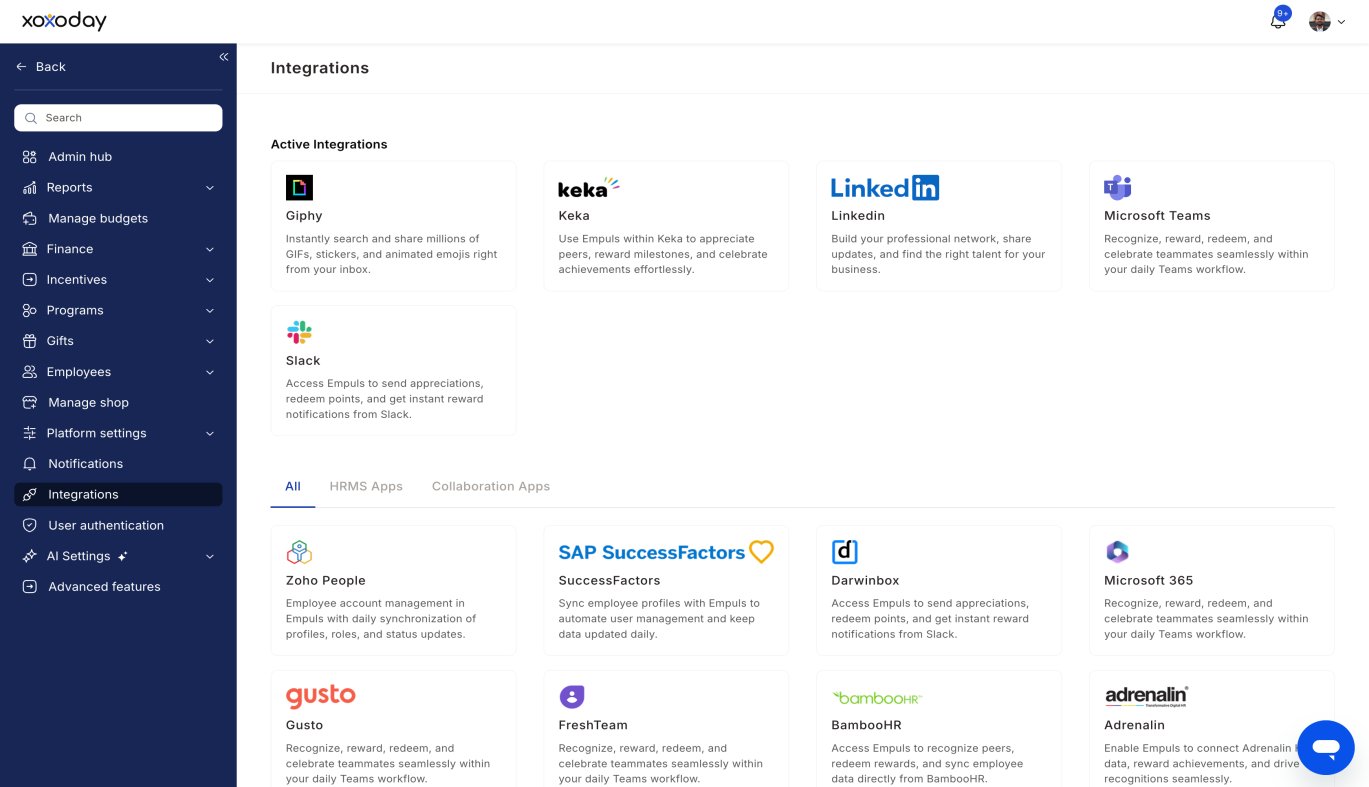Click the FreshTeam logo icon
The height and width of the screenshot is (787, 1369).
tap(572, 697)
